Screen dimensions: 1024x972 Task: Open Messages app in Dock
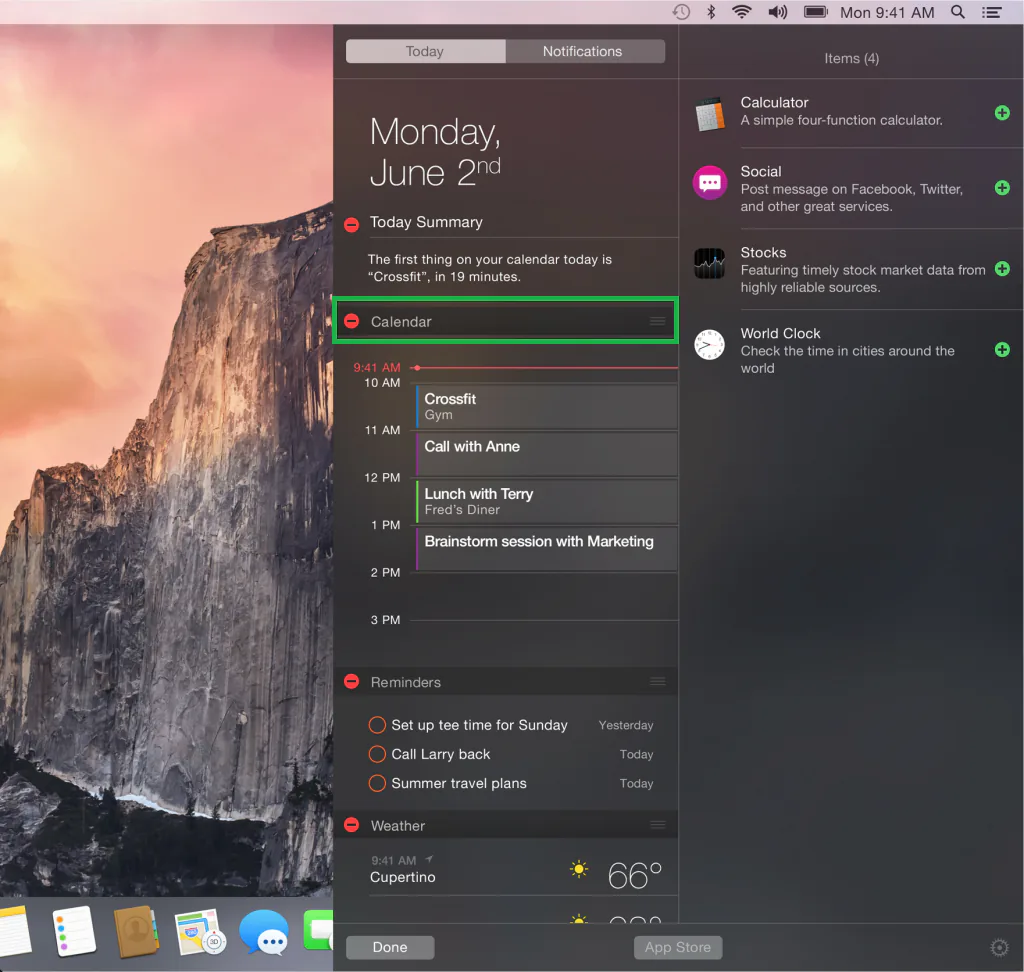[264, 933]
